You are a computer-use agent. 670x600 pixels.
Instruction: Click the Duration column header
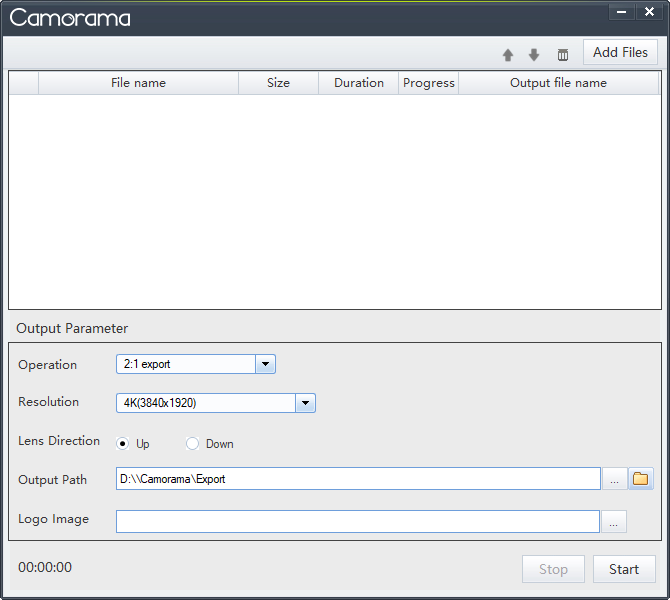pos(358,83)
